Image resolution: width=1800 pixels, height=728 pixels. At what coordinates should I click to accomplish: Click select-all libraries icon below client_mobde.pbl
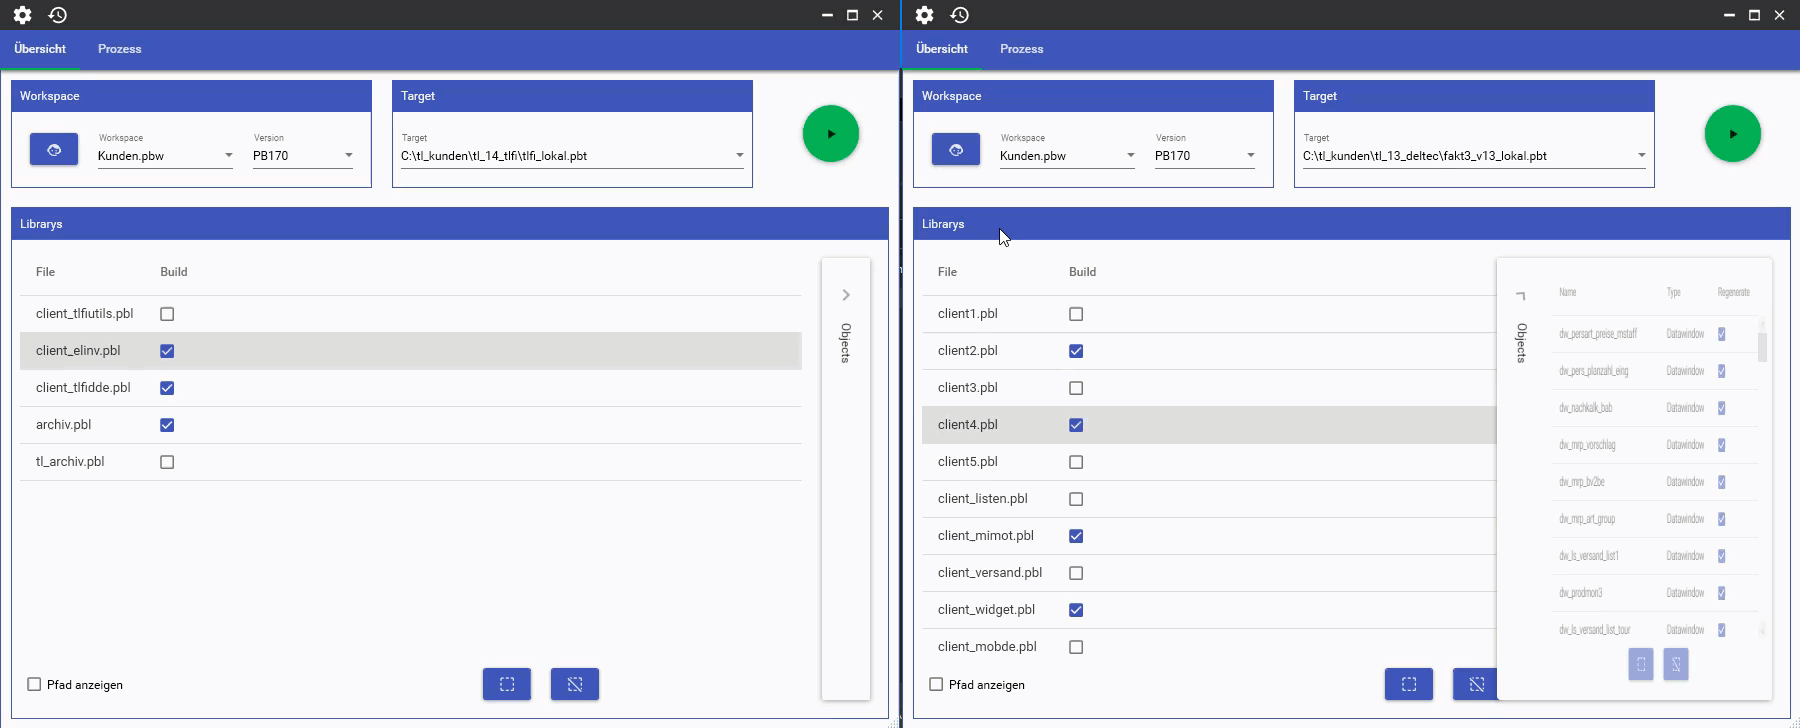coord(1409,684)
